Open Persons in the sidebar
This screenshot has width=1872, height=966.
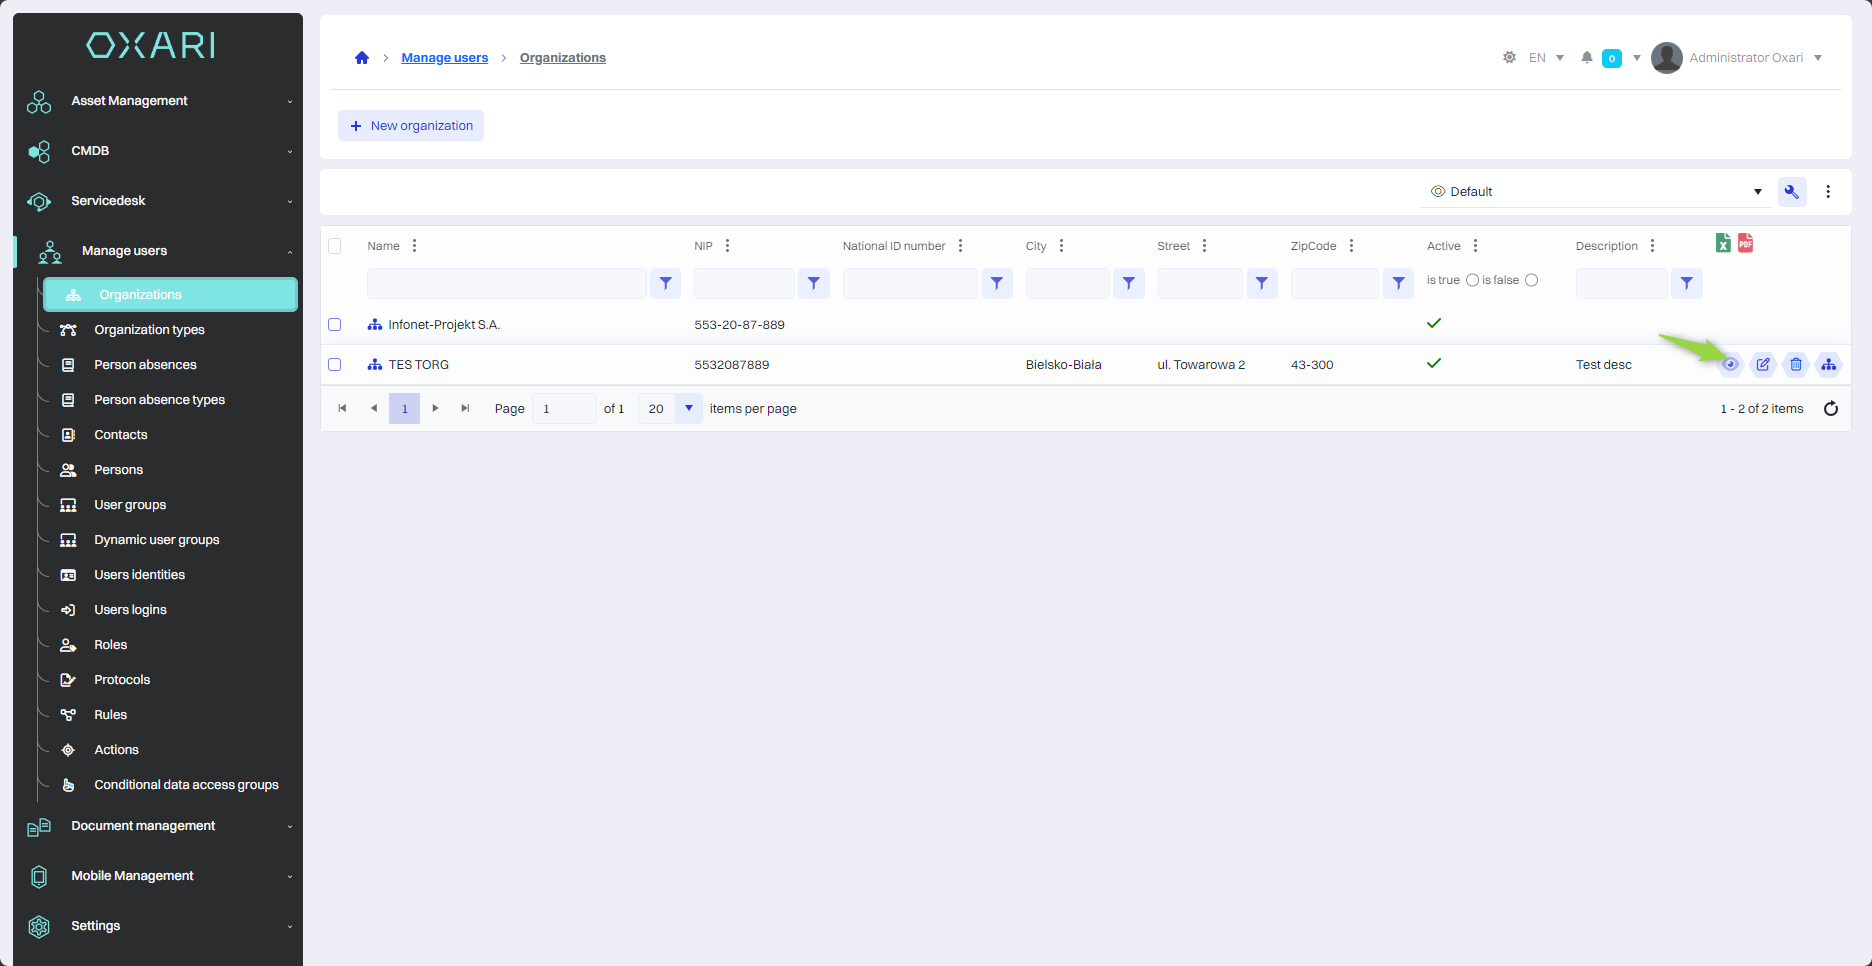click(118, 470)
